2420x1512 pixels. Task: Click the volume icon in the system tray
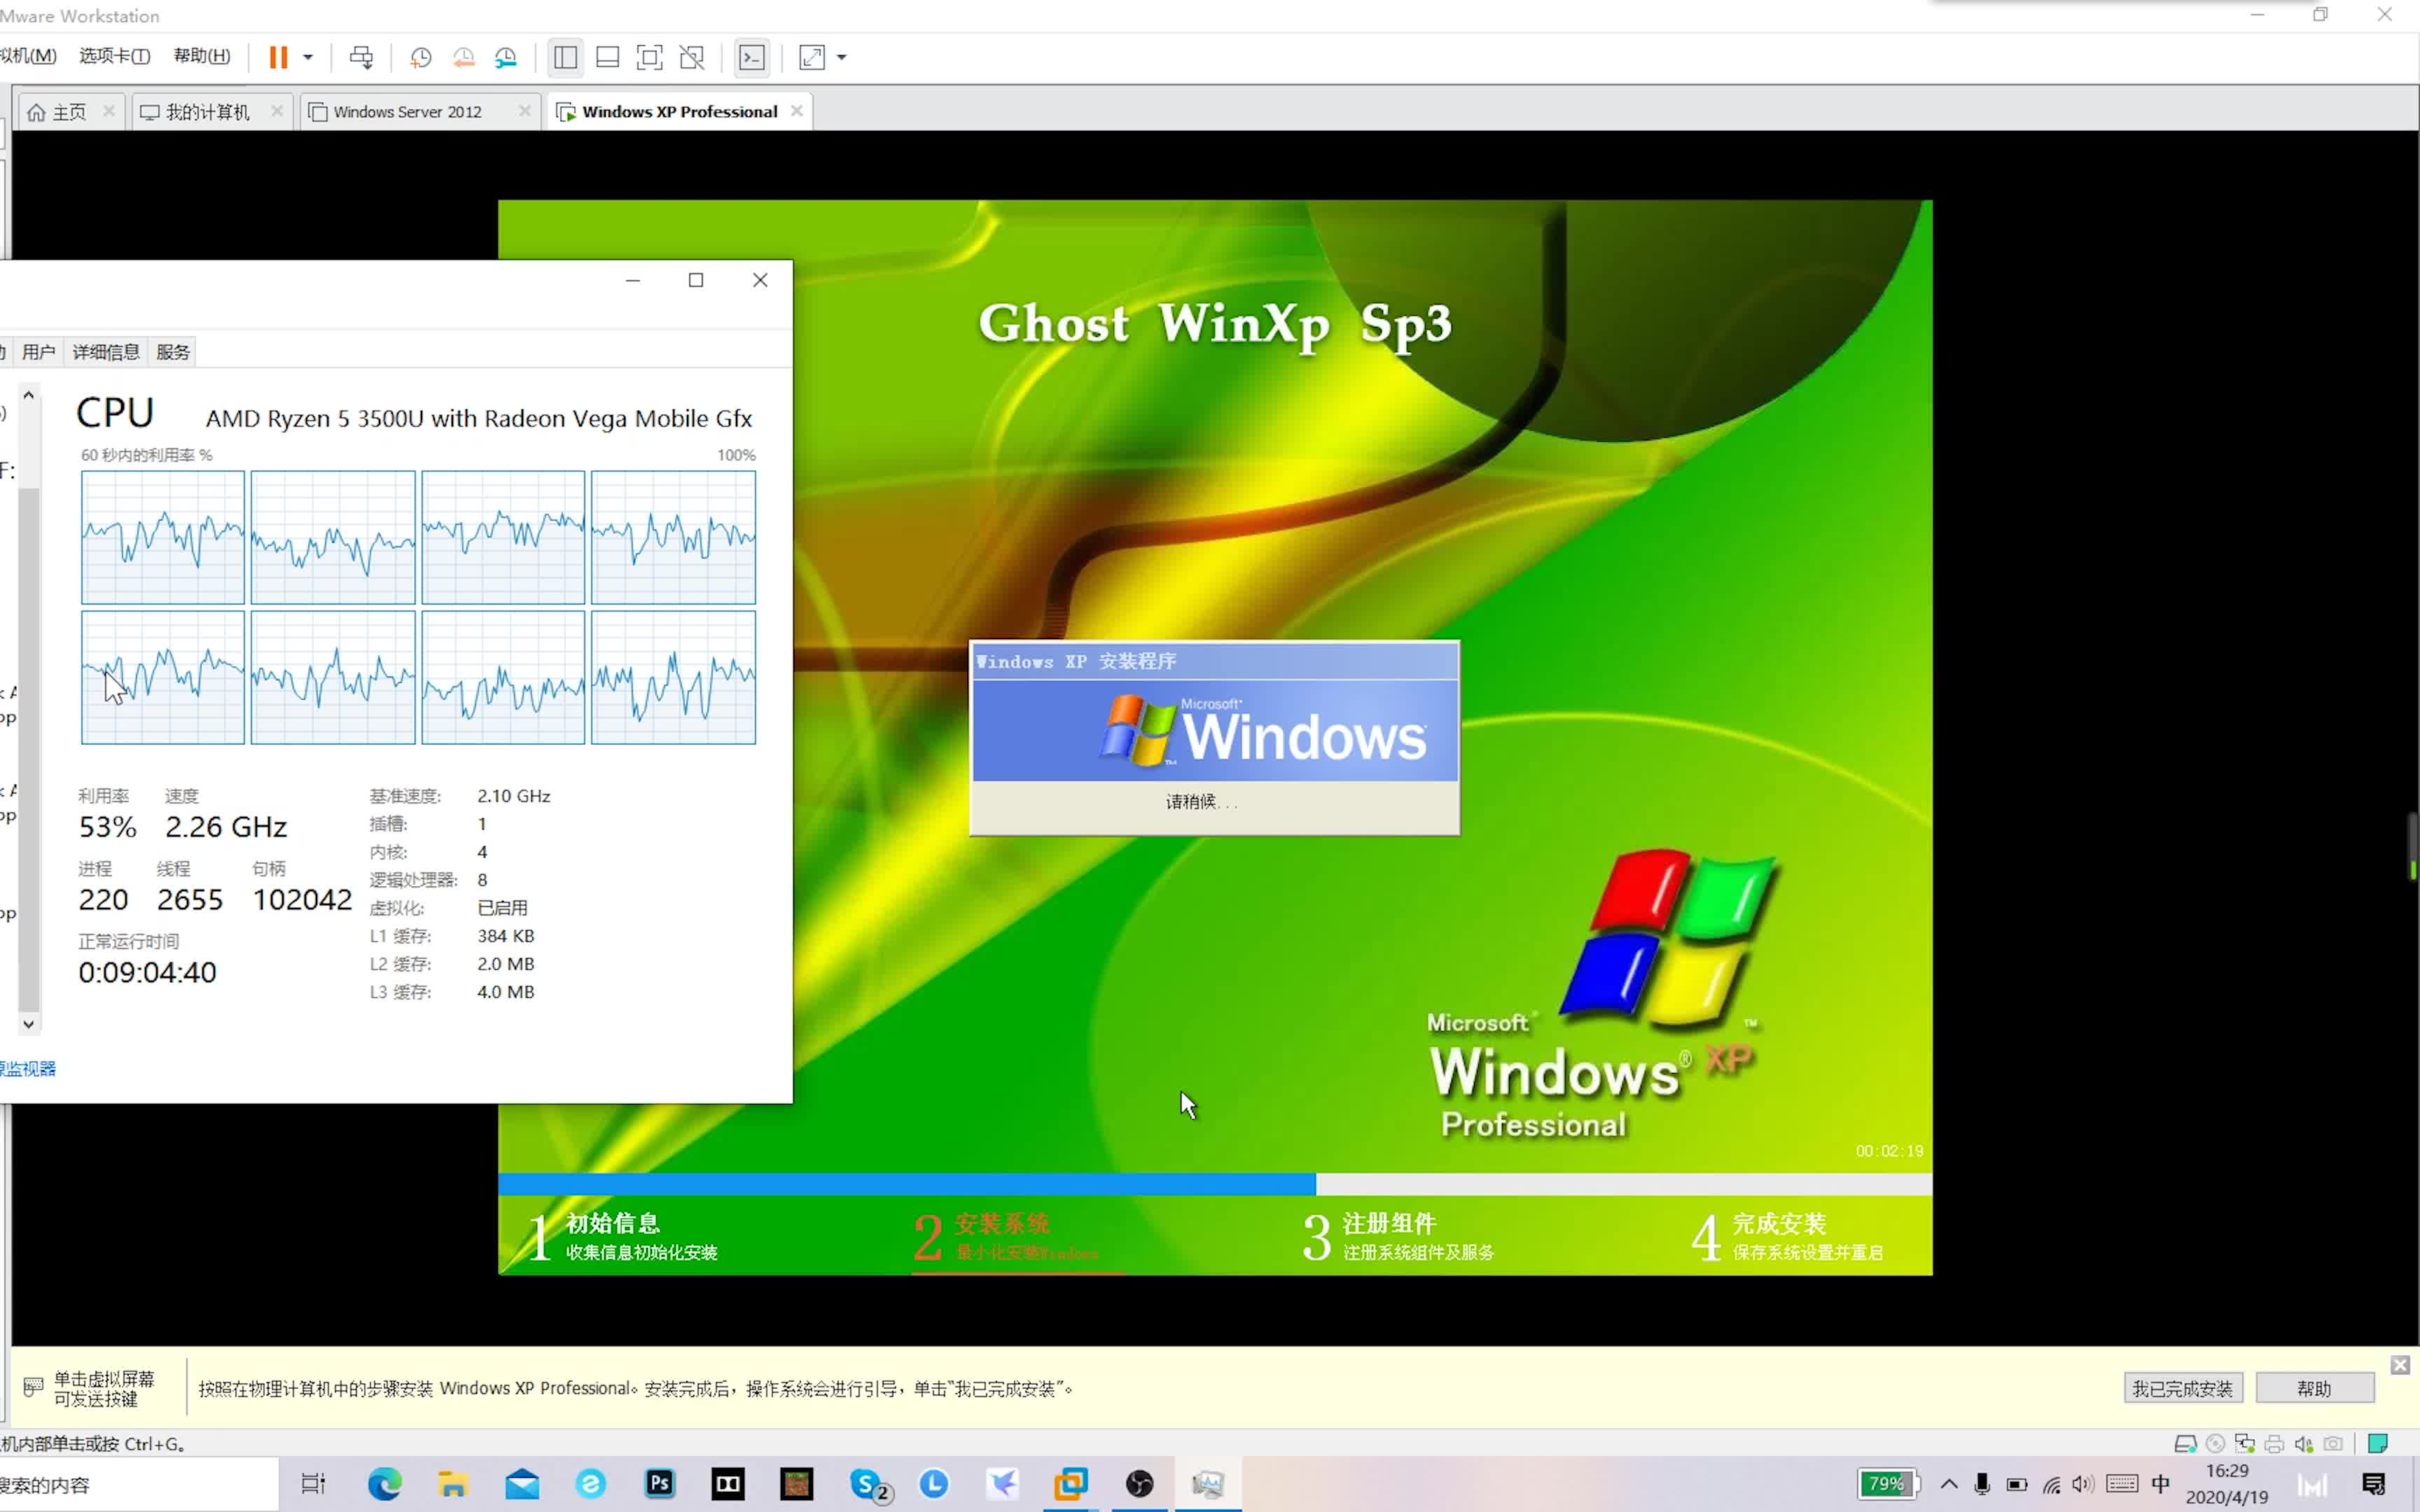click(x=2084, y=1484)
